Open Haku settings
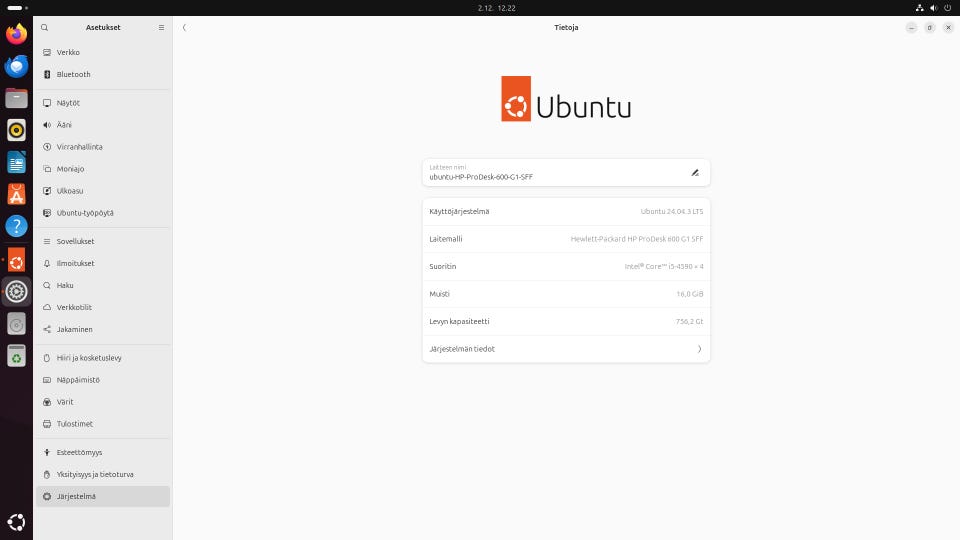The image size is (960, 540). tap(103, 285)
